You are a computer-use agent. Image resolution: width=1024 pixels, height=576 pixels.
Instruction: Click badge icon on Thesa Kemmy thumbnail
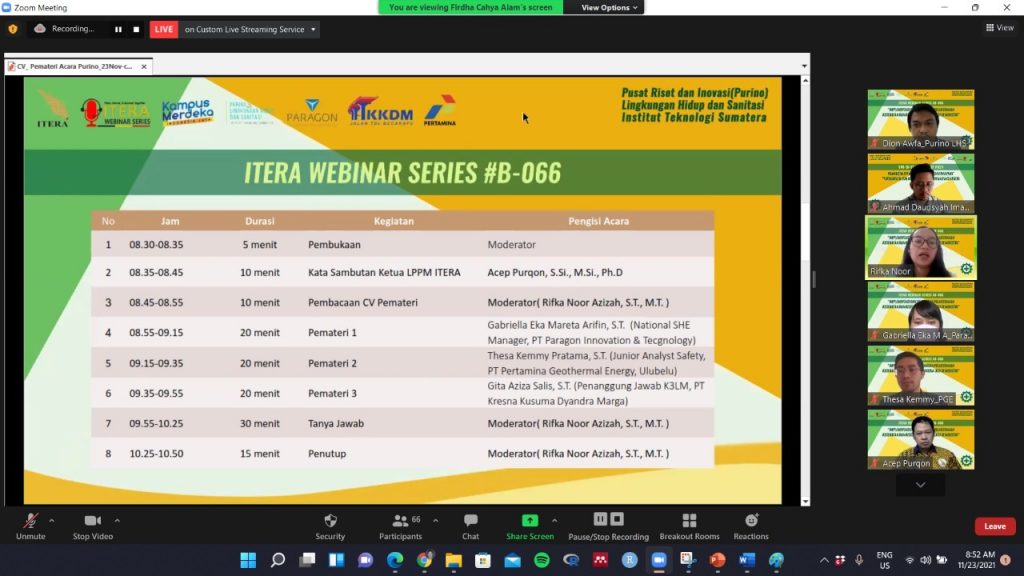[966, 396]
